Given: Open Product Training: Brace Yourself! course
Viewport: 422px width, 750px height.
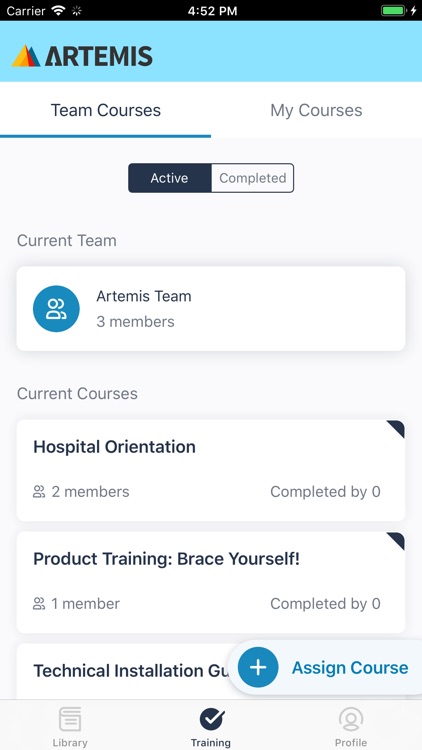Looking at the screenshot, I should pyautogui.click(x=211, y=582).
